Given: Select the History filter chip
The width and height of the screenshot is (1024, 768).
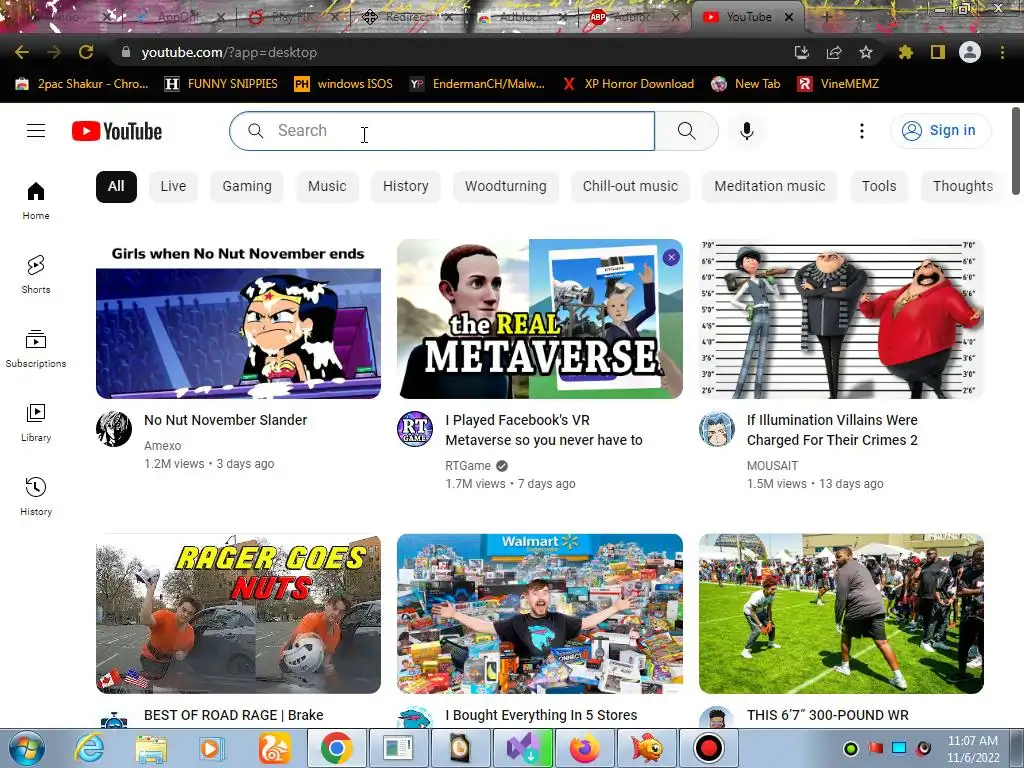Looking at the screenshot, I should [406, 186].
